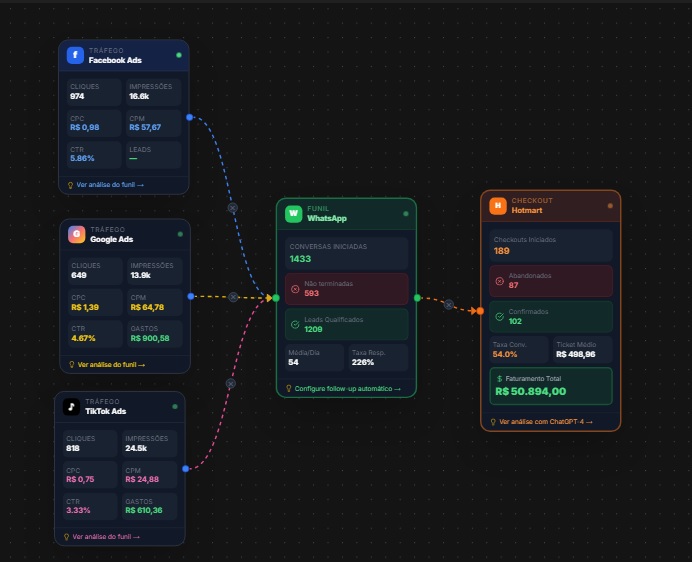The width and height of the screenshot is (692, 562).
Task: Click TikTok IMPRESSÕES value 24.5k
Action: coord(136,448)
